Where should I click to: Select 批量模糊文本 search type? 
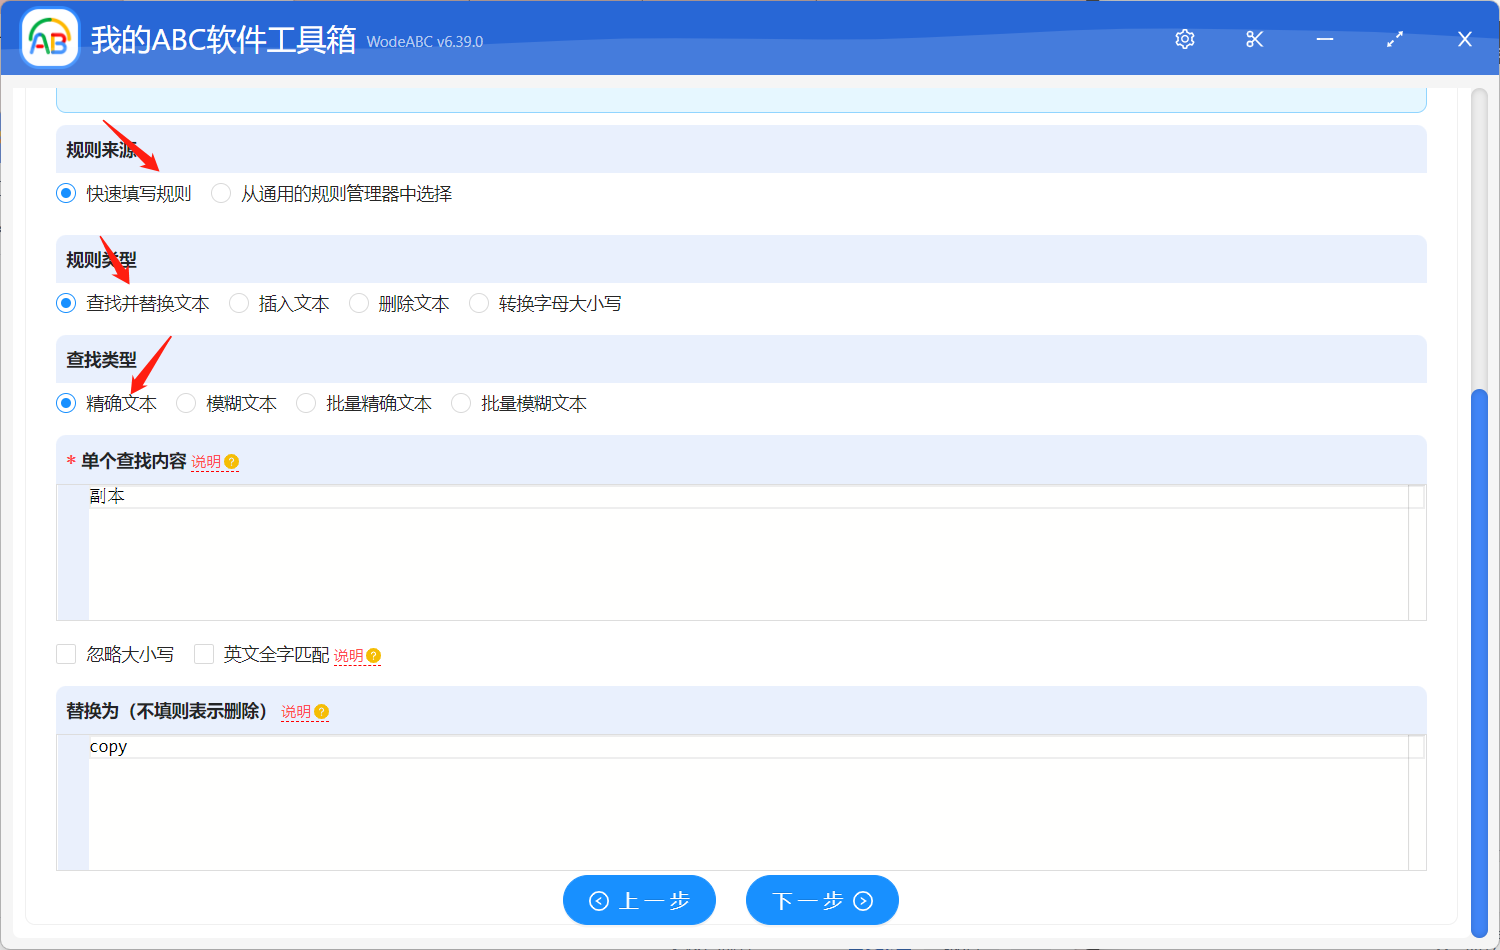[x=460, y=403]
